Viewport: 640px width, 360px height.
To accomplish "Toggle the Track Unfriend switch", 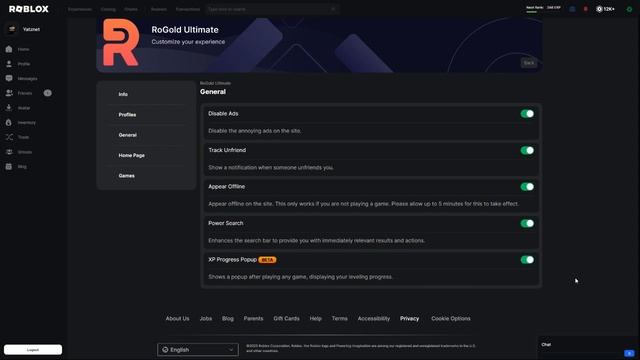I will pyautogui.click(x=527, y=150).
